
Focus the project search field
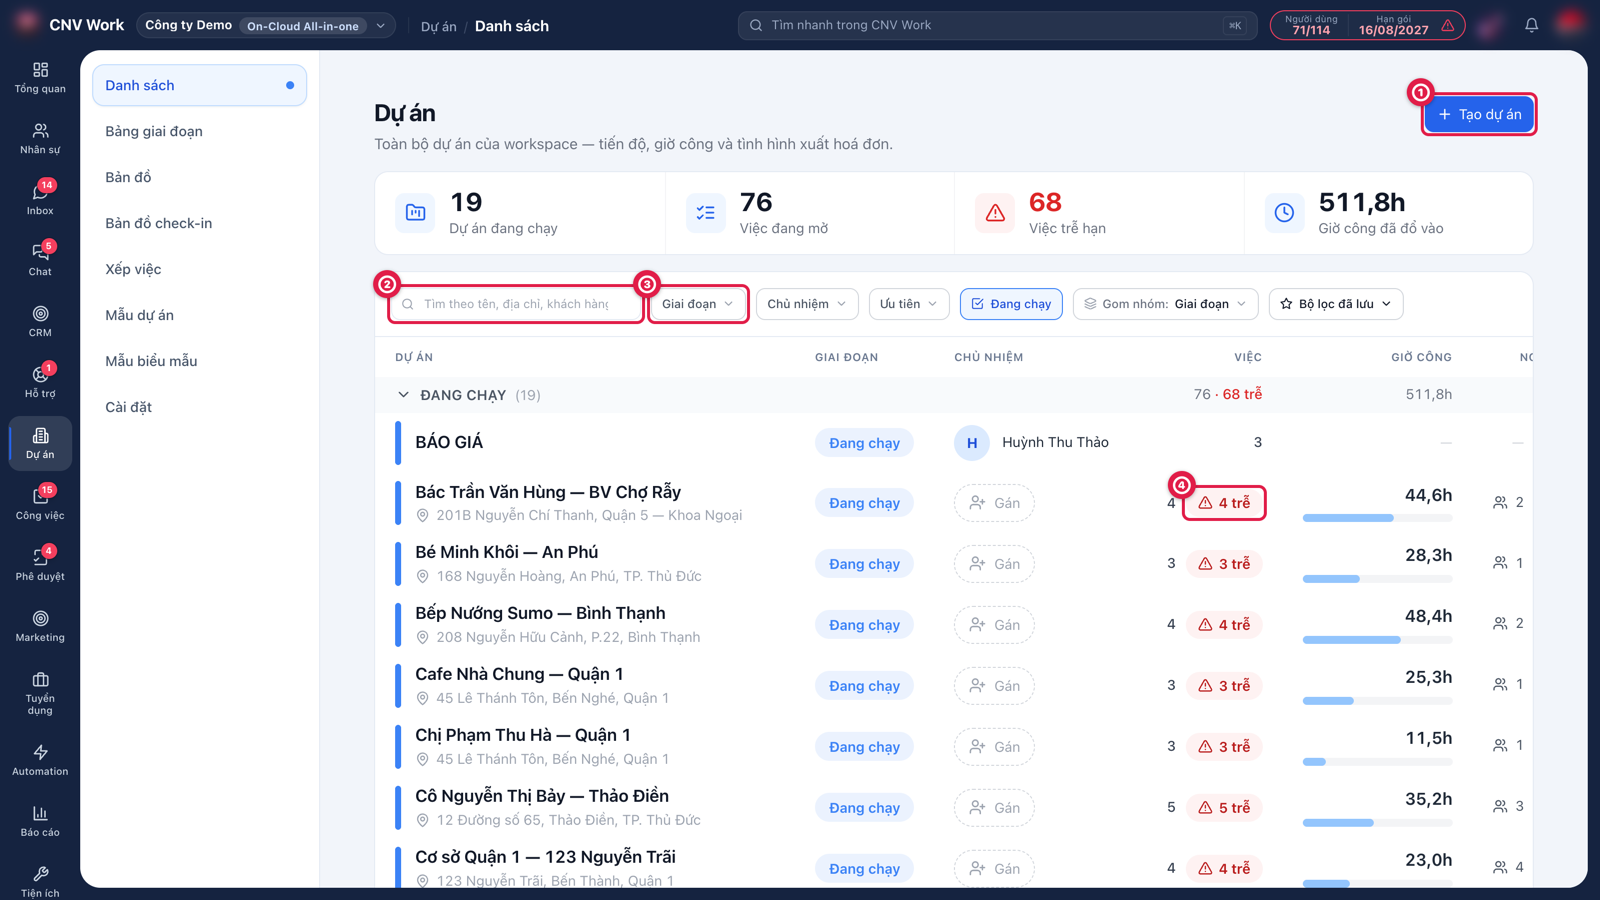pyautogui.click(x=516, y=304)
